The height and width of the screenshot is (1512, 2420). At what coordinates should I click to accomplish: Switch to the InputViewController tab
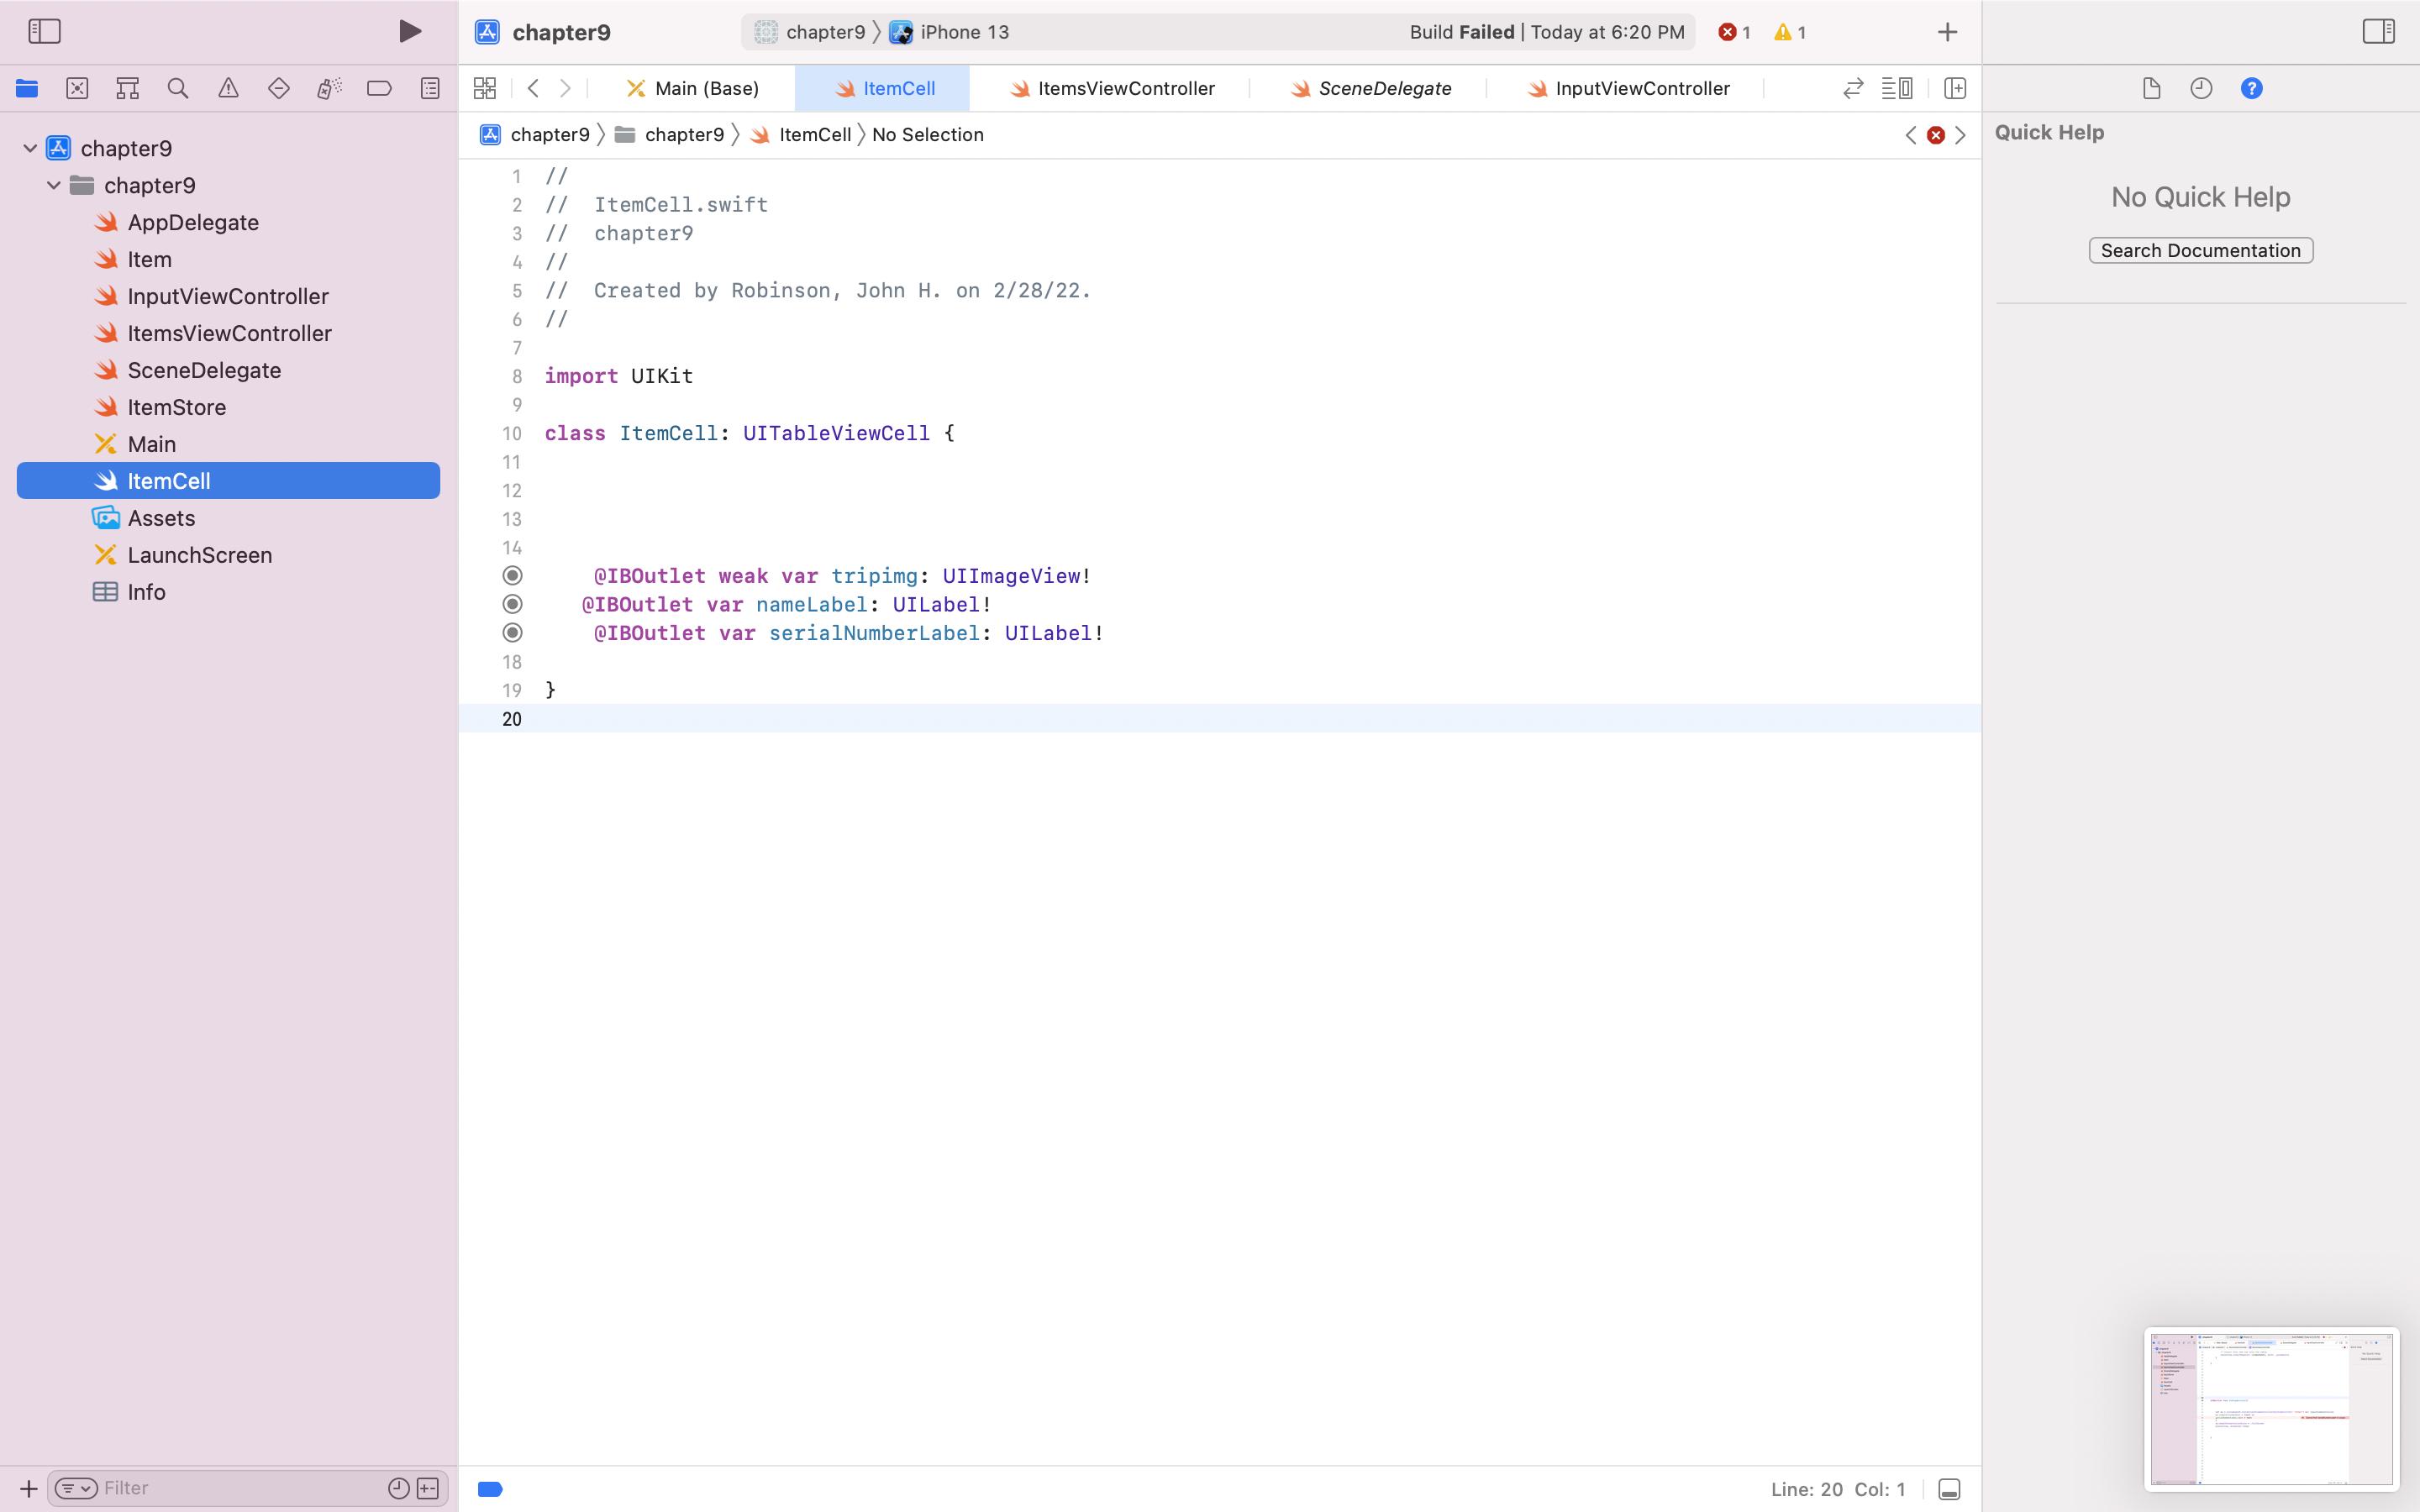coord(1627,89)
